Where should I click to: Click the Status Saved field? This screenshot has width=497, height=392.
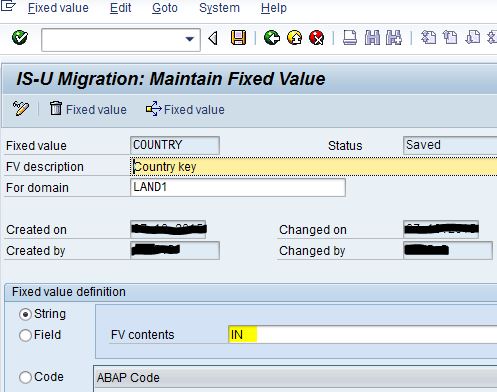coord(450,145)
